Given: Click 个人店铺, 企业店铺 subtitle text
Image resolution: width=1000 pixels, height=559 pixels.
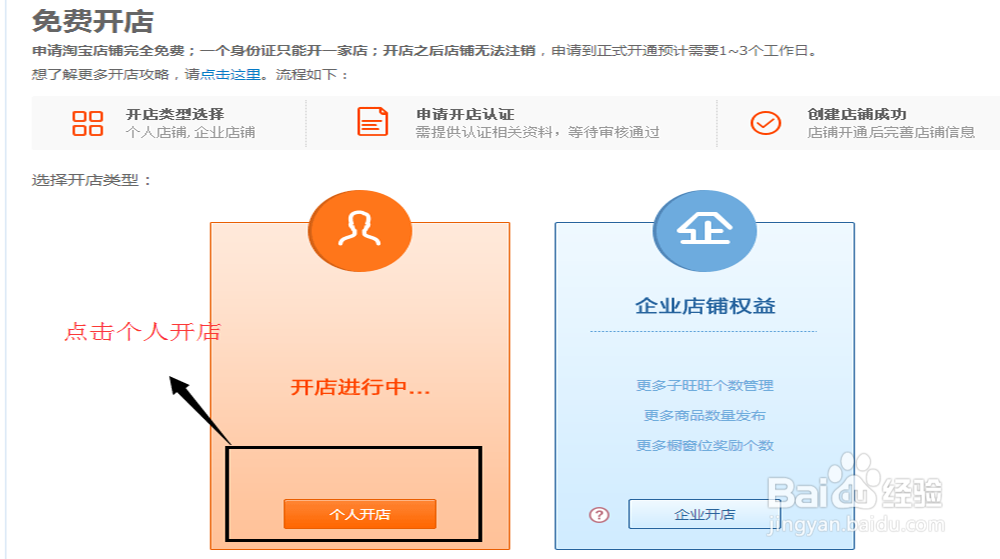Looking at the screenshot, I should pyautogui.click(x=191, y=132).
